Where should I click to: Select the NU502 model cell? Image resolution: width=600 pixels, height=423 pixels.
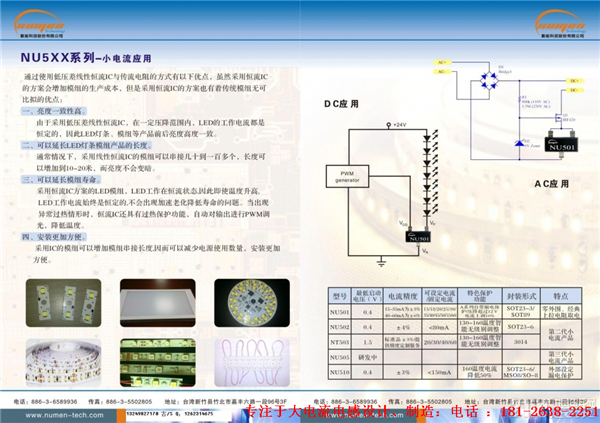(339, 327)
